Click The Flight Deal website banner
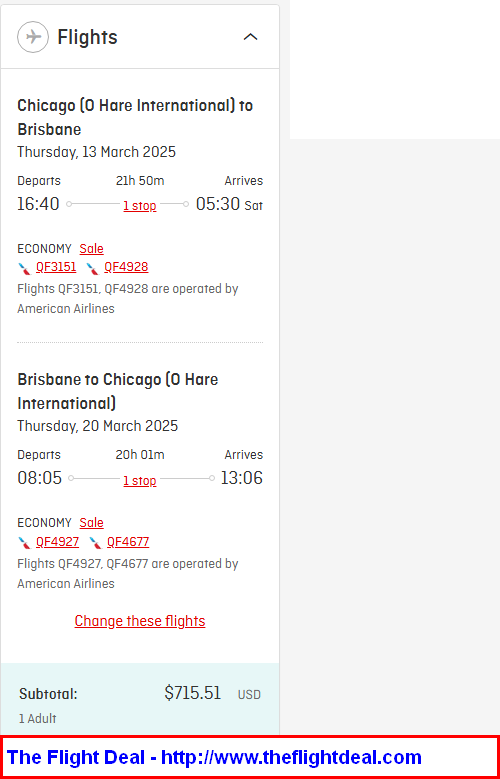 point(250,757)
